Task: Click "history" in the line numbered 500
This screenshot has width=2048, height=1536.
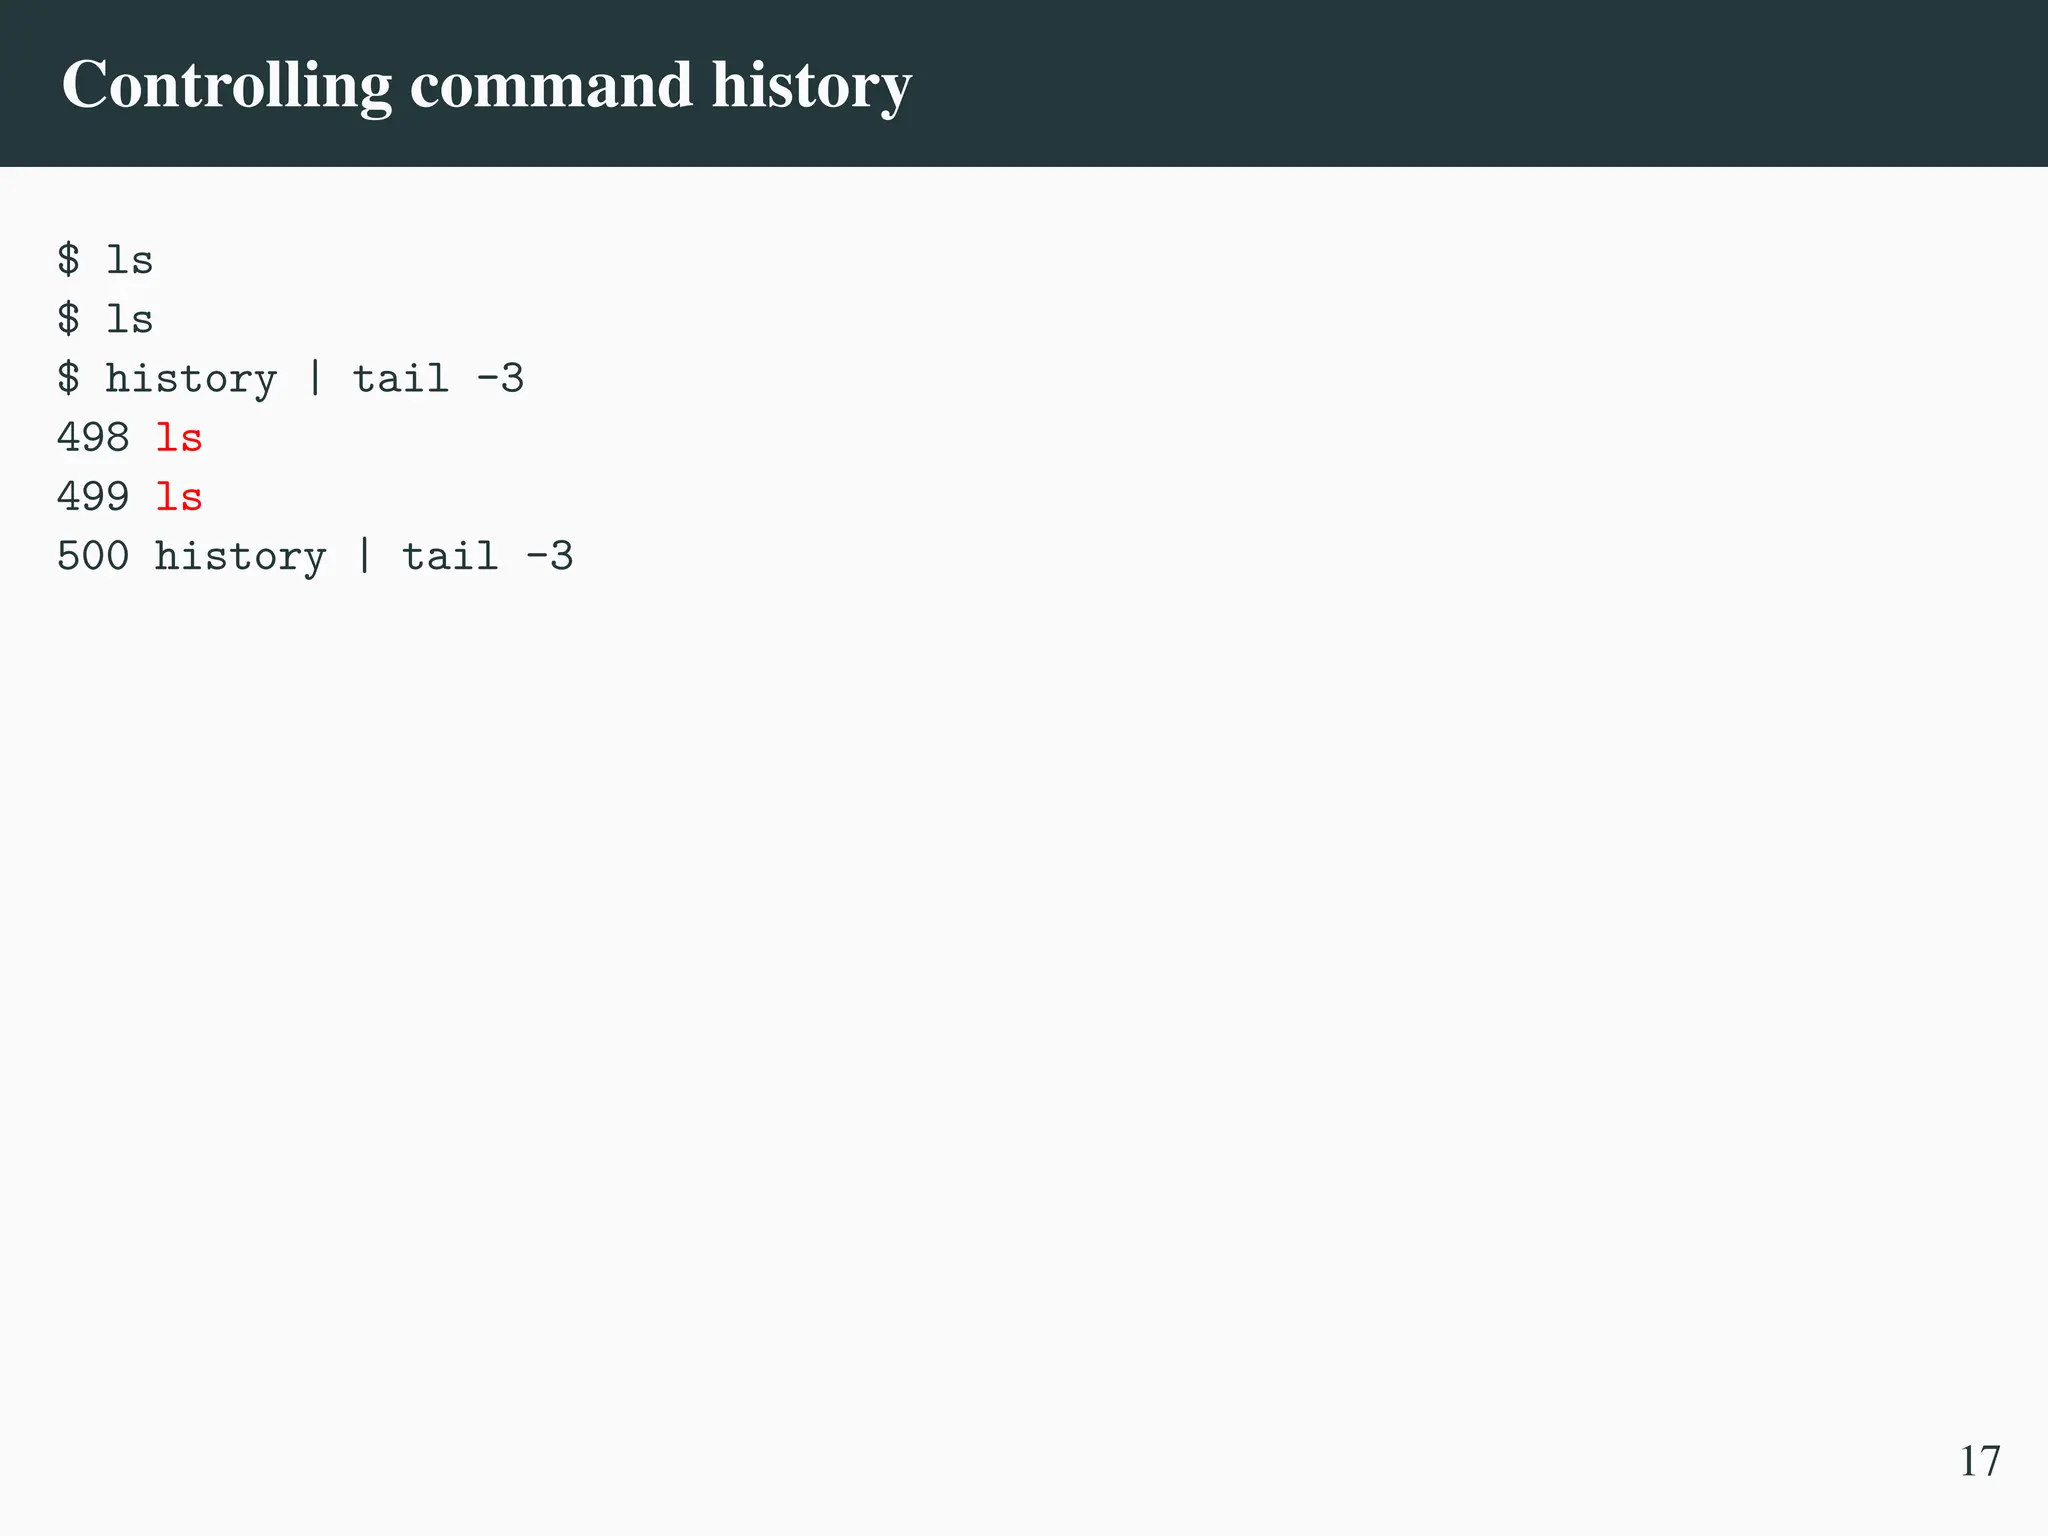Action: coord(240,557)
